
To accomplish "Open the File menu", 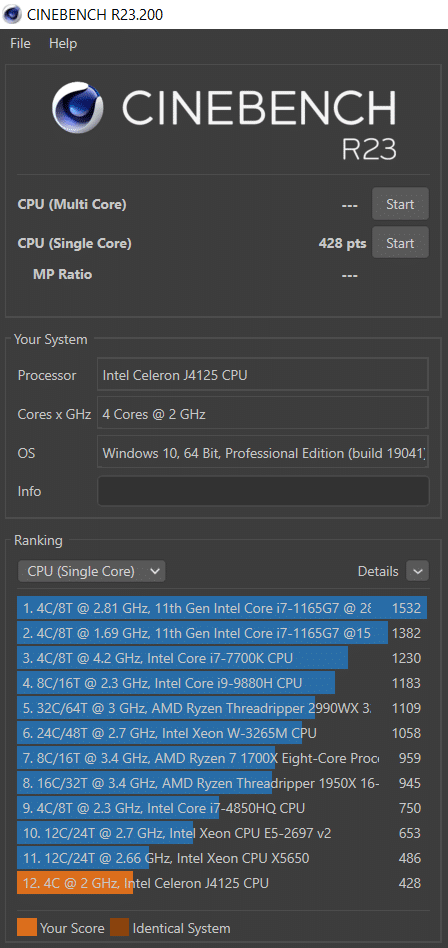I will pos(20,44).
